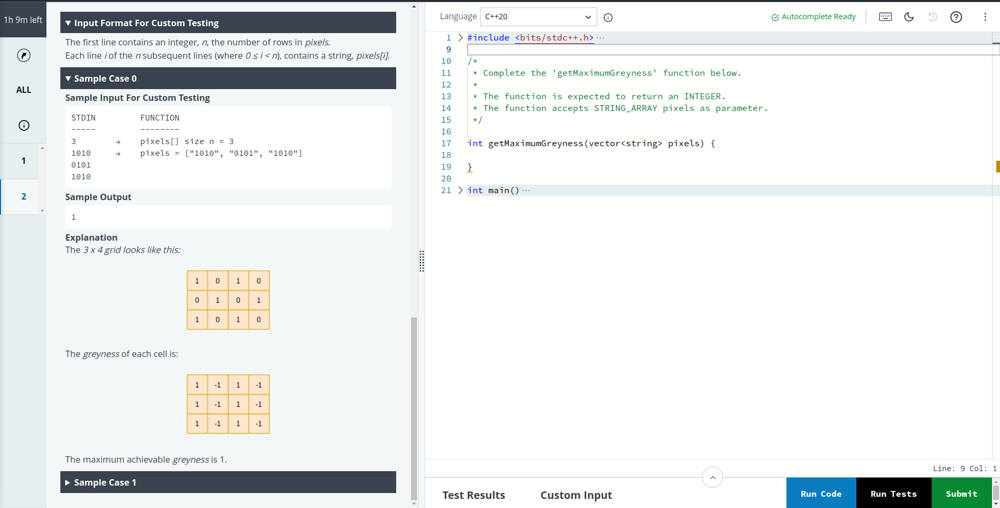Unfold the collapsed #include code block at line 1

click(460, 38)
